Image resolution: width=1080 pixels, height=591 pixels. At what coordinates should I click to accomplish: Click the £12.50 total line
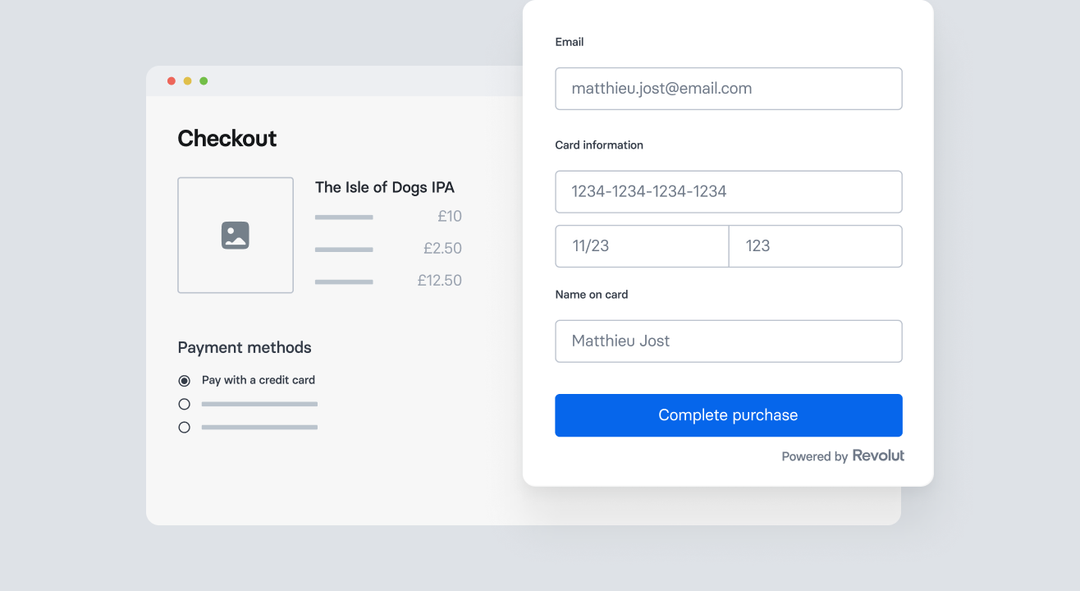point(440,280)
